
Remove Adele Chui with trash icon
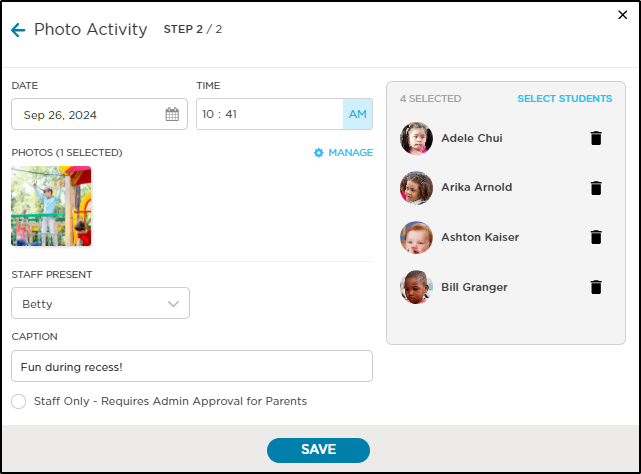point(596,138)
